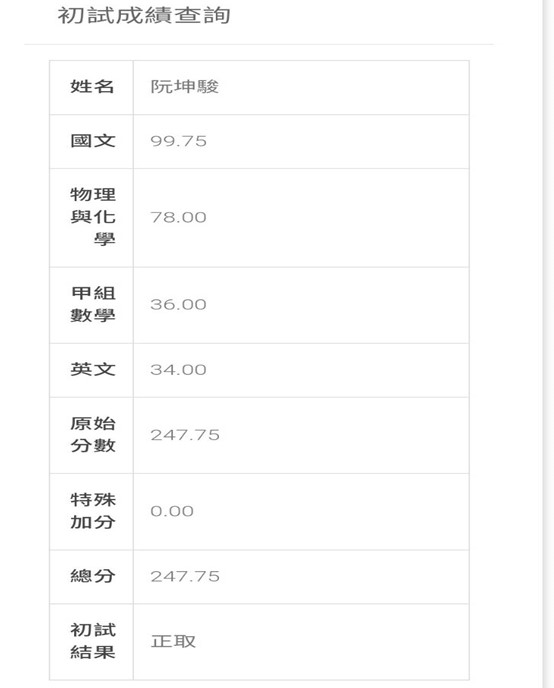Select the 英文 score 34.00
The image size is (554, 688).
[178, 370]
